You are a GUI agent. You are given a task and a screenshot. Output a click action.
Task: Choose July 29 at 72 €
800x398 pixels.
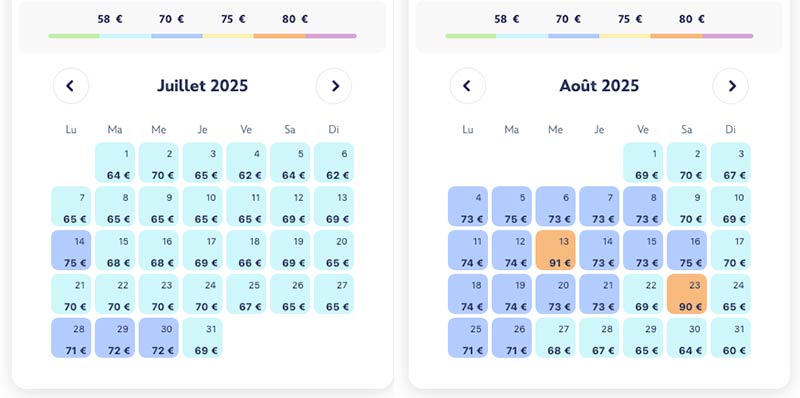115,338
